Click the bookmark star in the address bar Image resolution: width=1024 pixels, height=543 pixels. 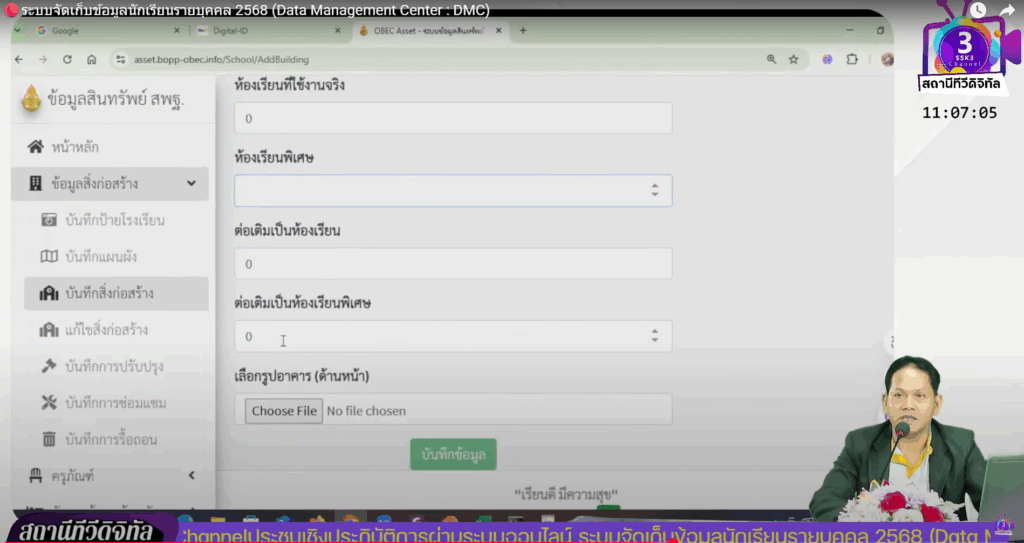point(793,59)
